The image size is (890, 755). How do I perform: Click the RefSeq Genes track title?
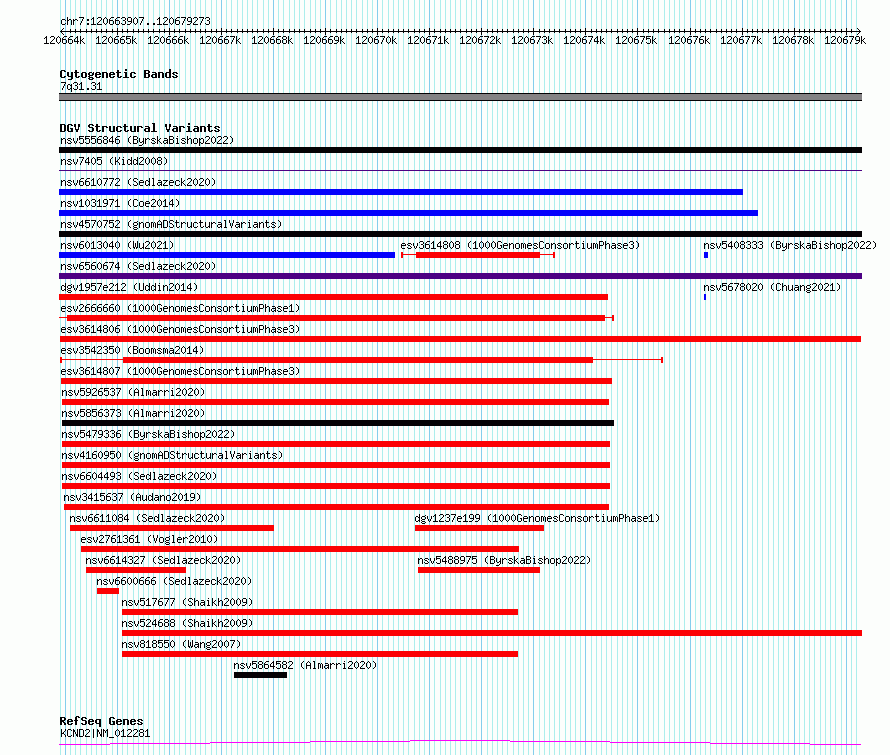pyautogui.click(x=101, y=721)
